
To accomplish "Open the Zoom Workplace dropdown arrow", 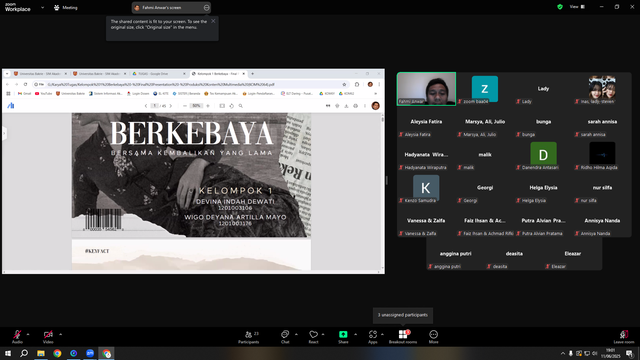I will click(x=42, y=7).
